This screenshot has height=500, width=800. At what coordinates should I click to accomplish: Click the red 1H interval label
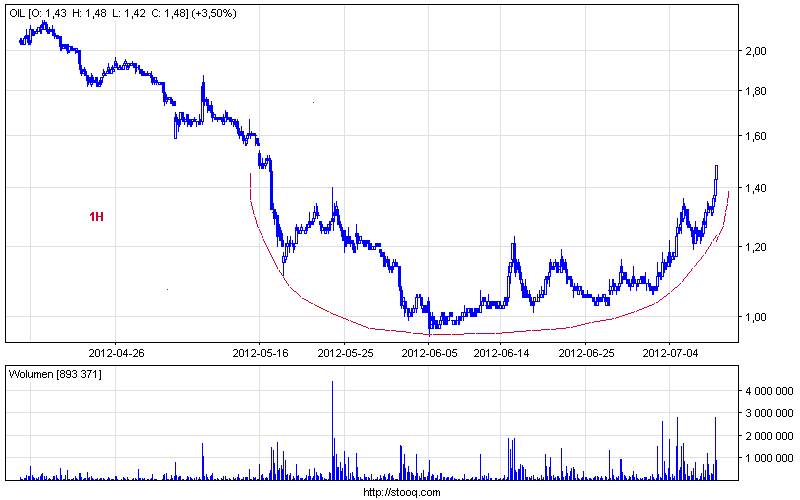(x=96, y=217)
